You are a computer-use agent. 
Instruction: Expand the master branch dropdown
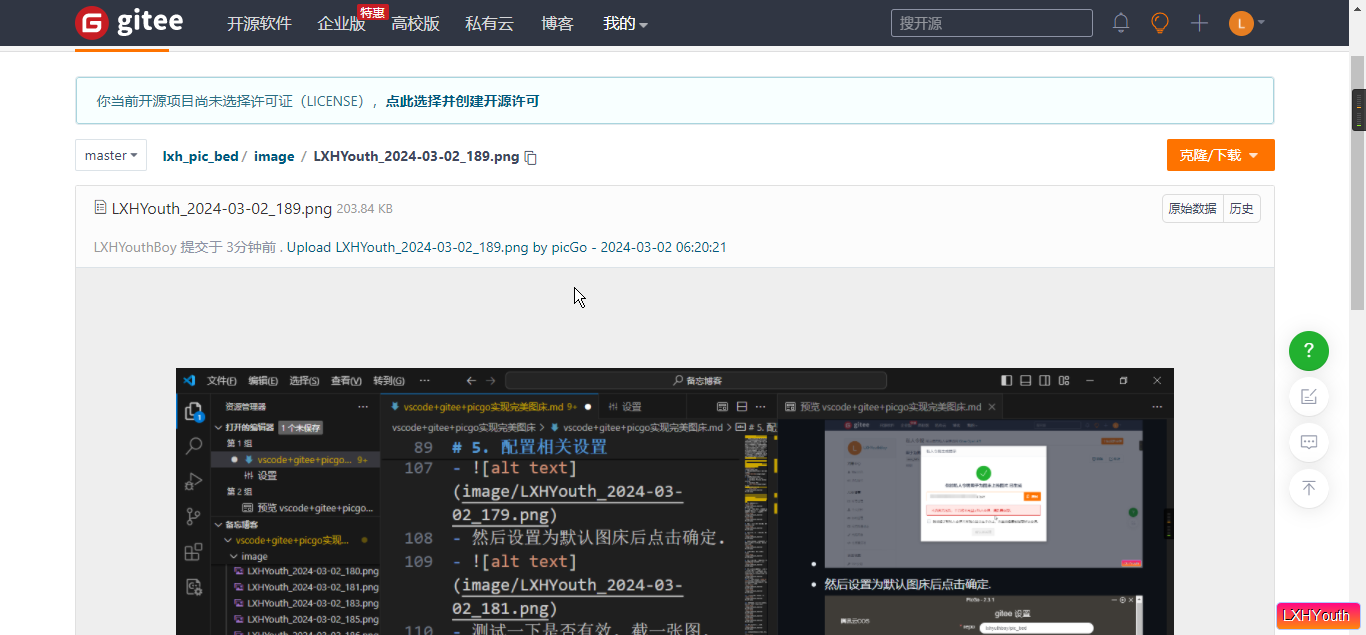[110, 155]
